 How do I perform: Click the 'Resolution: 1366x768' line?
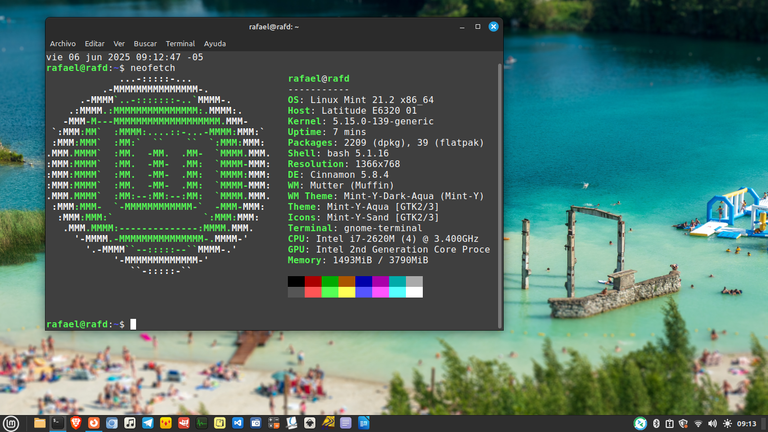(x=344, y=164)
